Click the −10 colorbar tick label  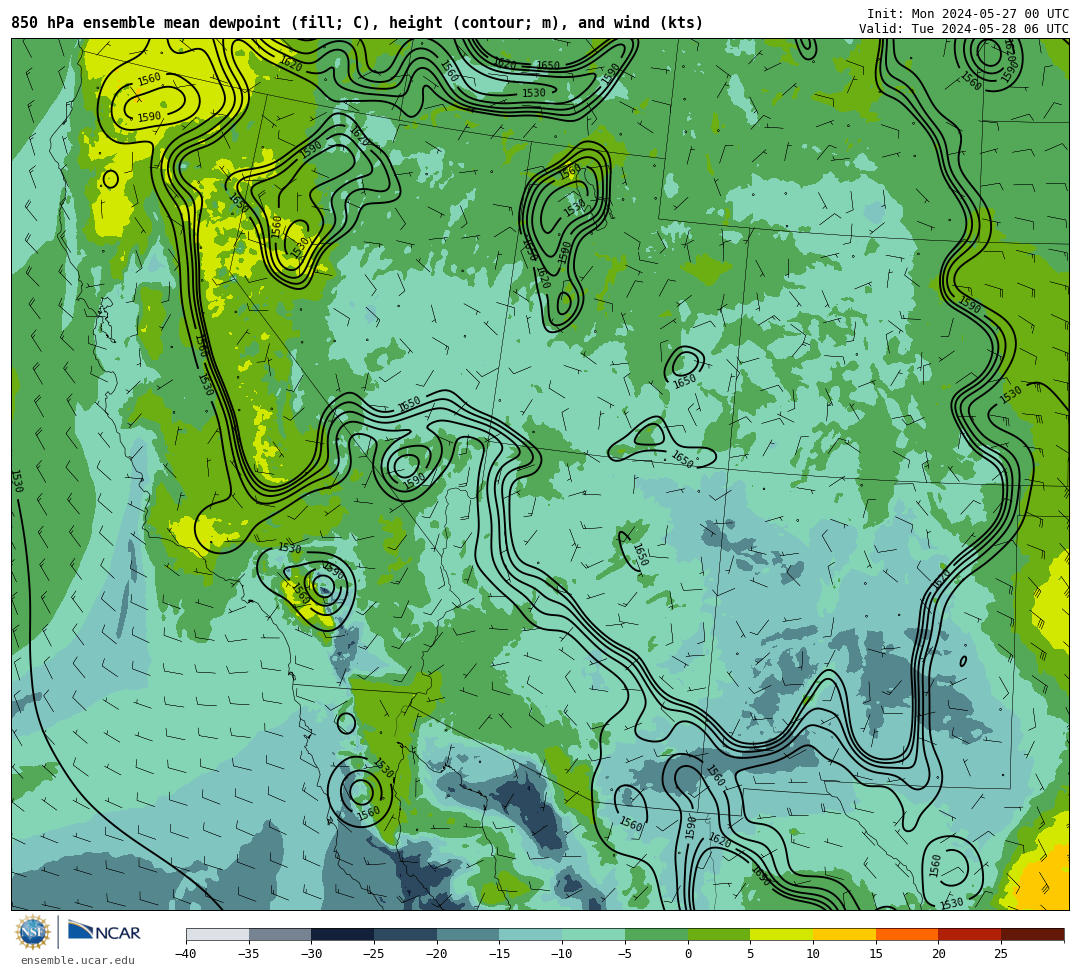[x=562, y=954]
